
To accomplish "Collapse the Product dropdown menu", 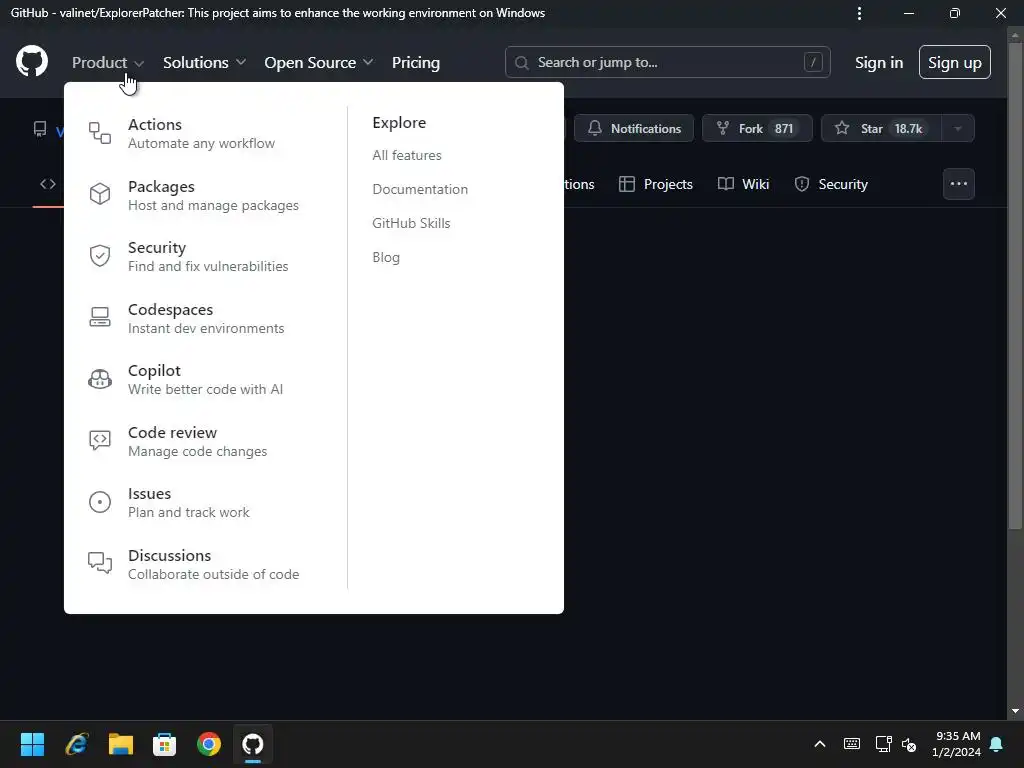I will point(108,63).
